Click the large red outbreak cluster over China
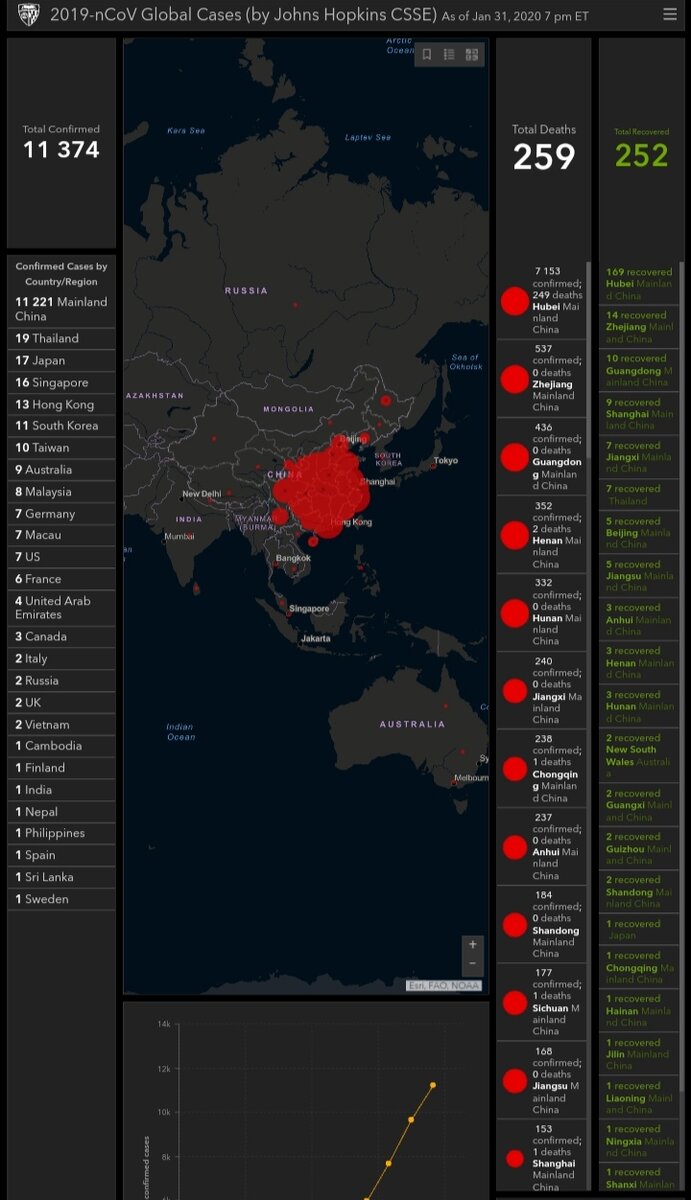 (322, 490)
